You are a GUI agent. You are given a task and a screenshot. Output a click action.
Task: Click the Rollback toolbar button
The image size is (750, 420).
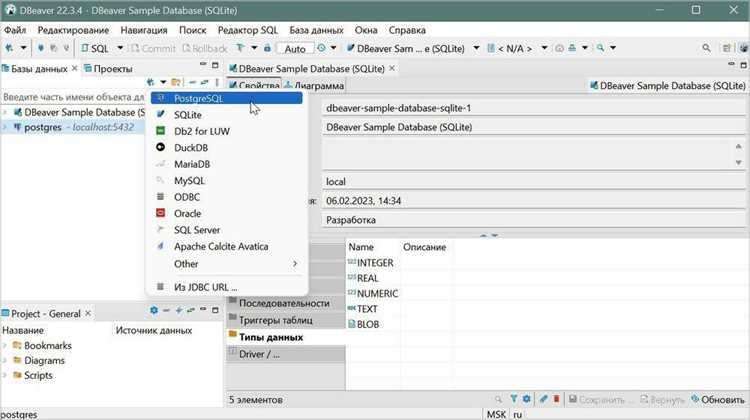205,48
